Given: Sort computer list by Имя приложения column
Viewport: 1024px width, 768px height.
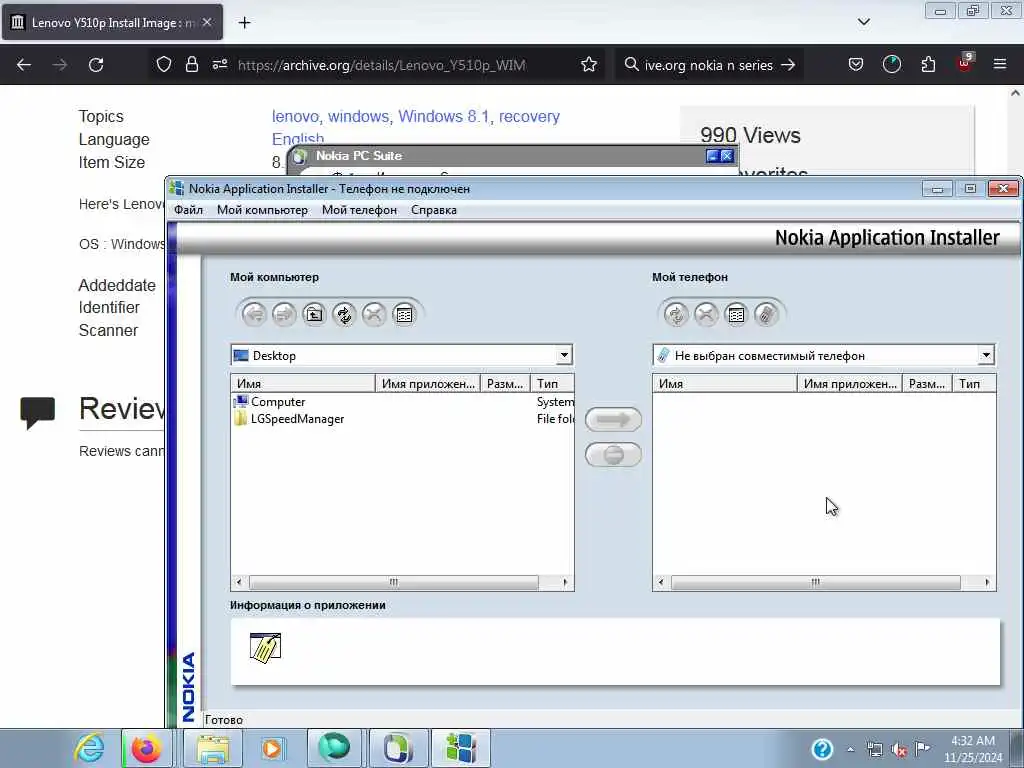Looking at the screenshot, I should coord(428,383).
